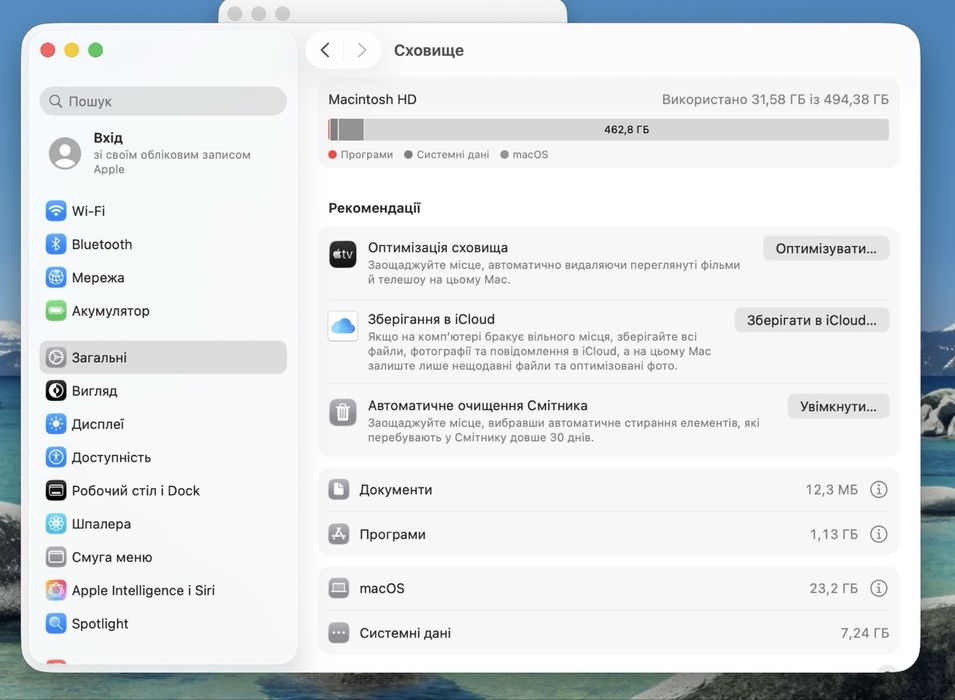This screenshot has width=955, height=700.
Task: Click the trash can icon
Action: point(343,412)
